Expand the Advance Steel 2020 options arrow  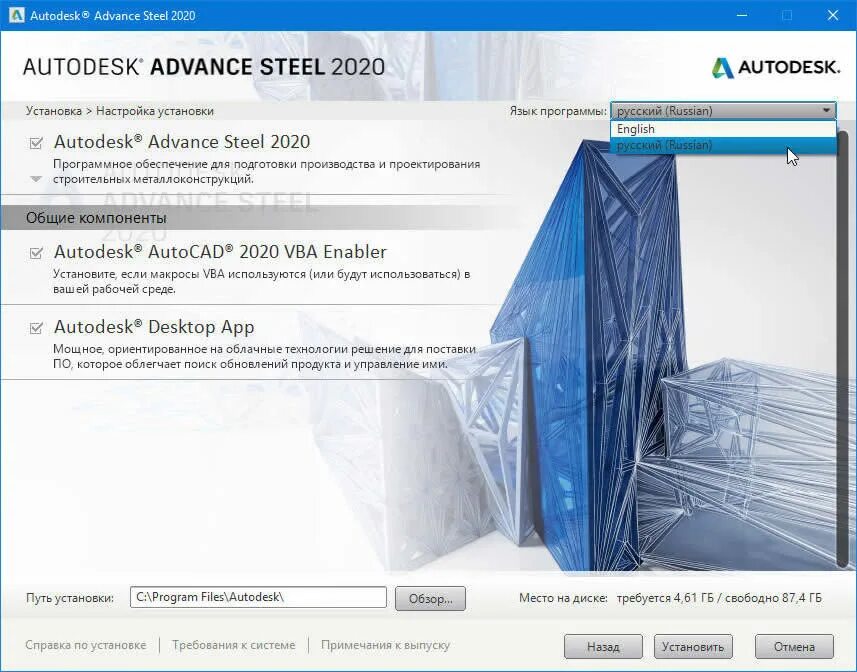tap(36, 179)
